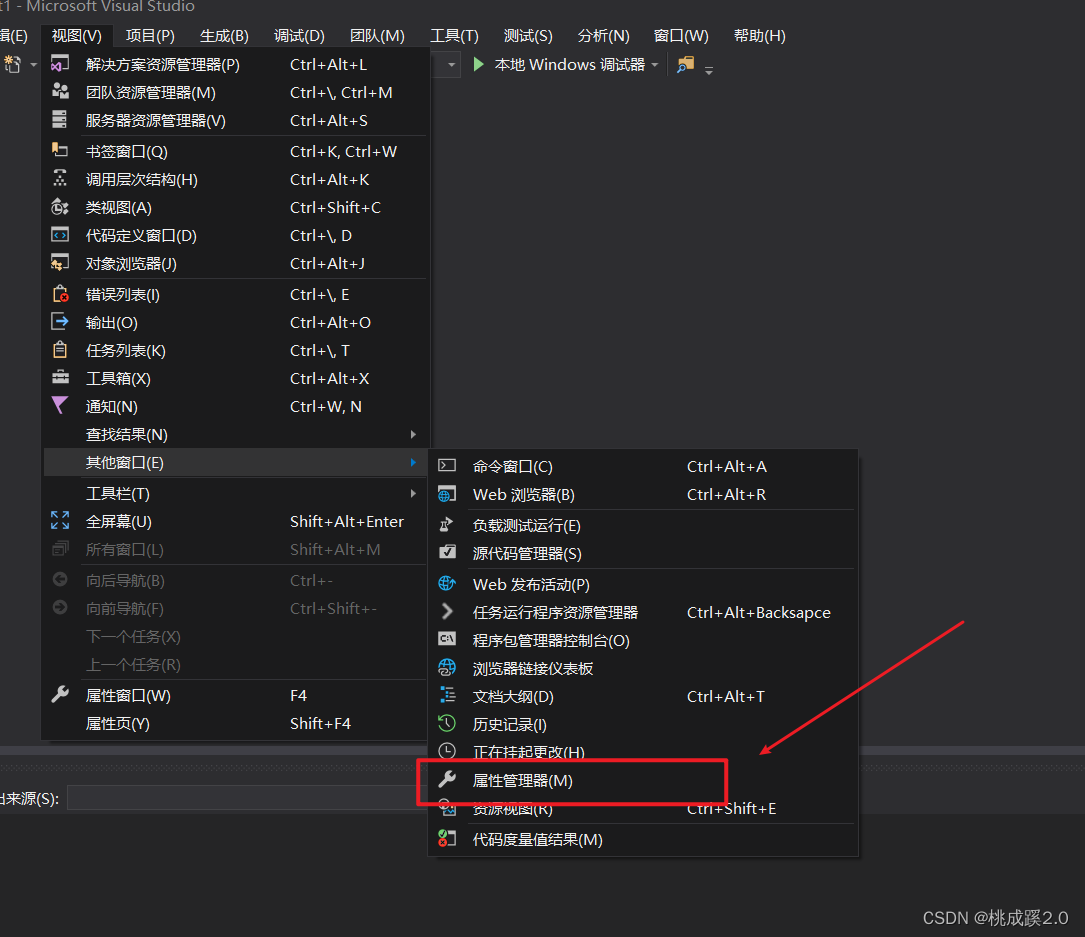This screenshot has width=1085, height=937.
Task: Click the Load Test Runs (负载测试运行) icon
Action: point(447,525)
